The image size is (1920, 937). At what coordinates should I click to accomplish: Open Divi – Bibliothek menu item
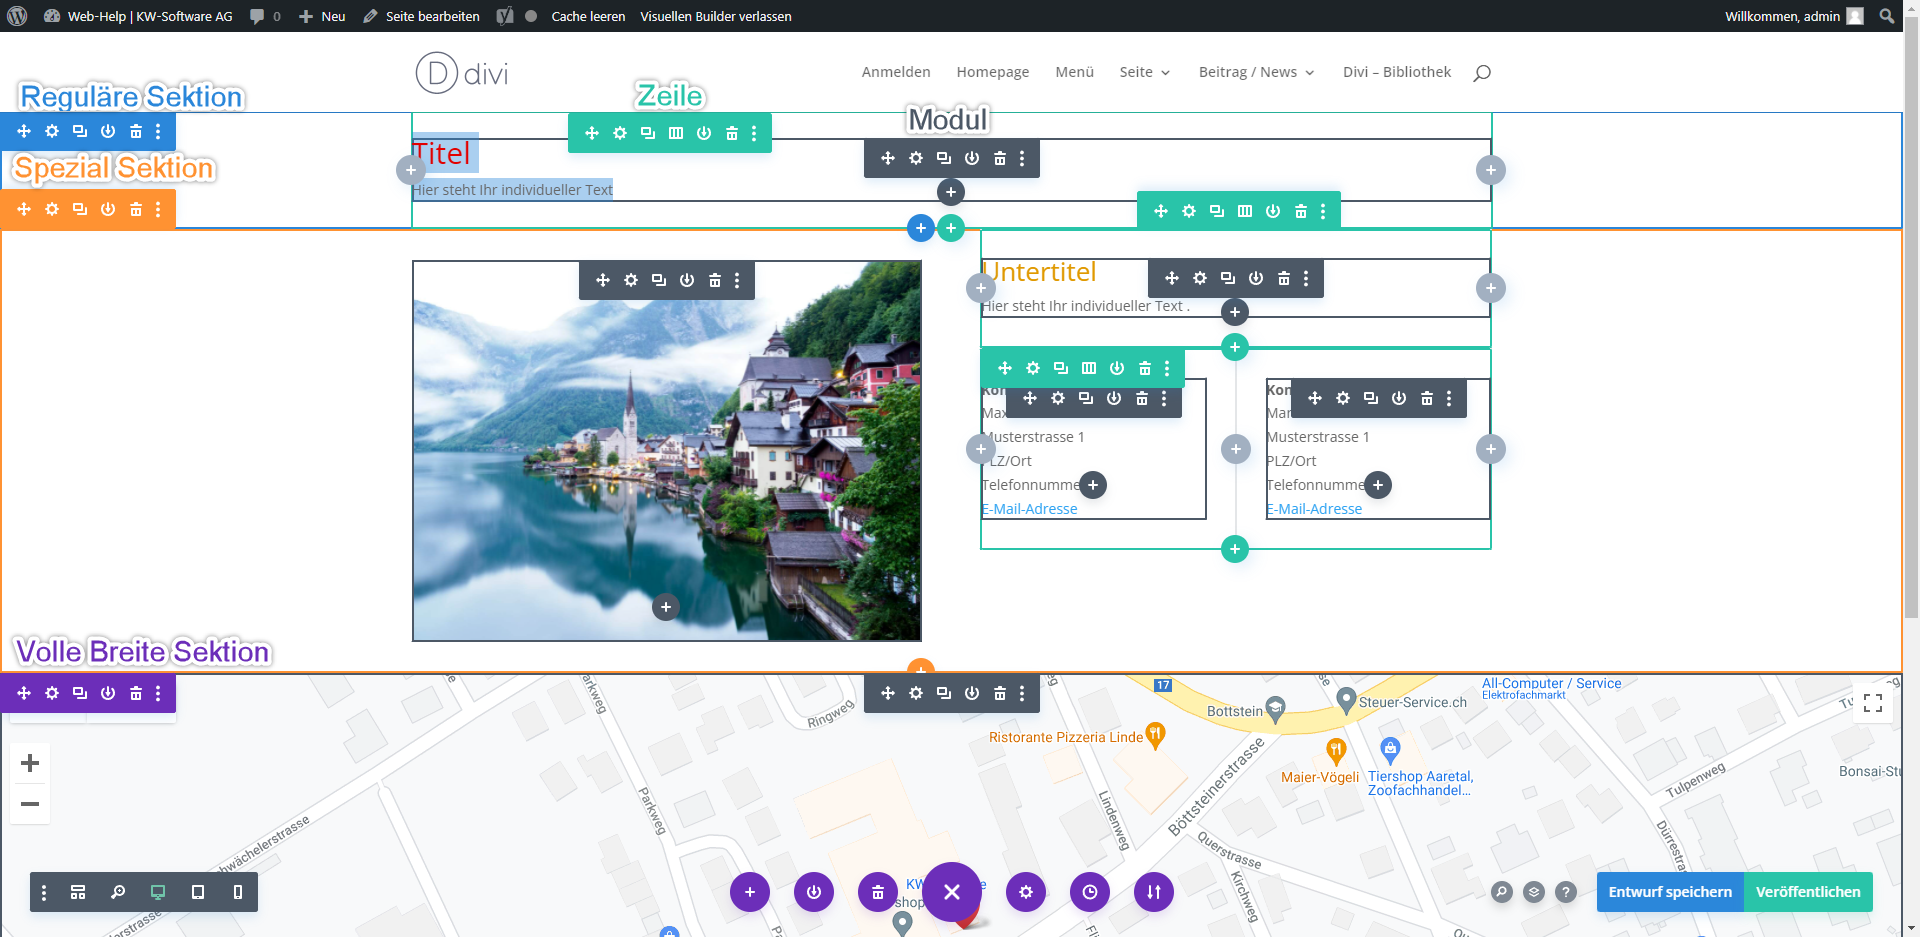[x=1396, y=72]
